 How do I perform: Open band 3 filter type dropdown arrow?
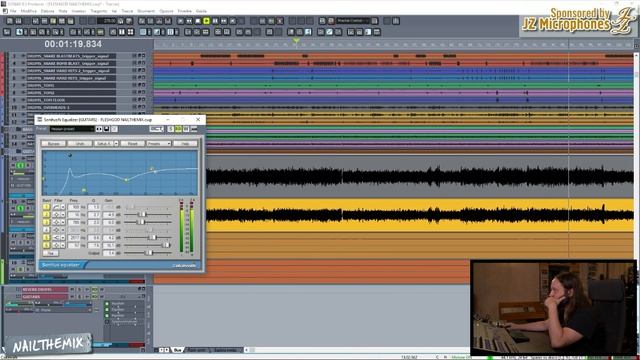tap(63, 222)
